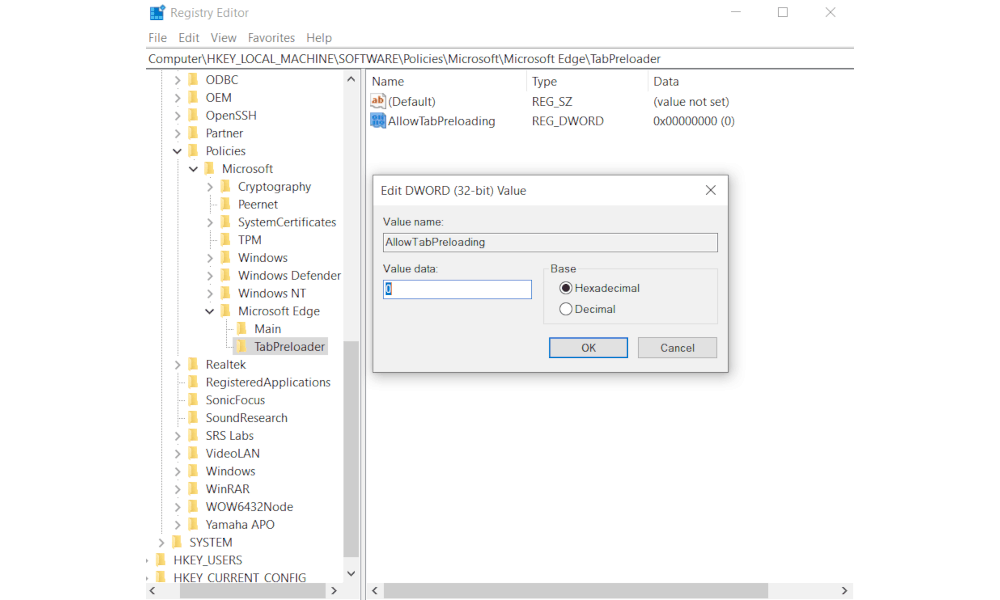Click the Cryptography folder icon
Viewport: 1000px width, 600px height.
pos(225,187)
